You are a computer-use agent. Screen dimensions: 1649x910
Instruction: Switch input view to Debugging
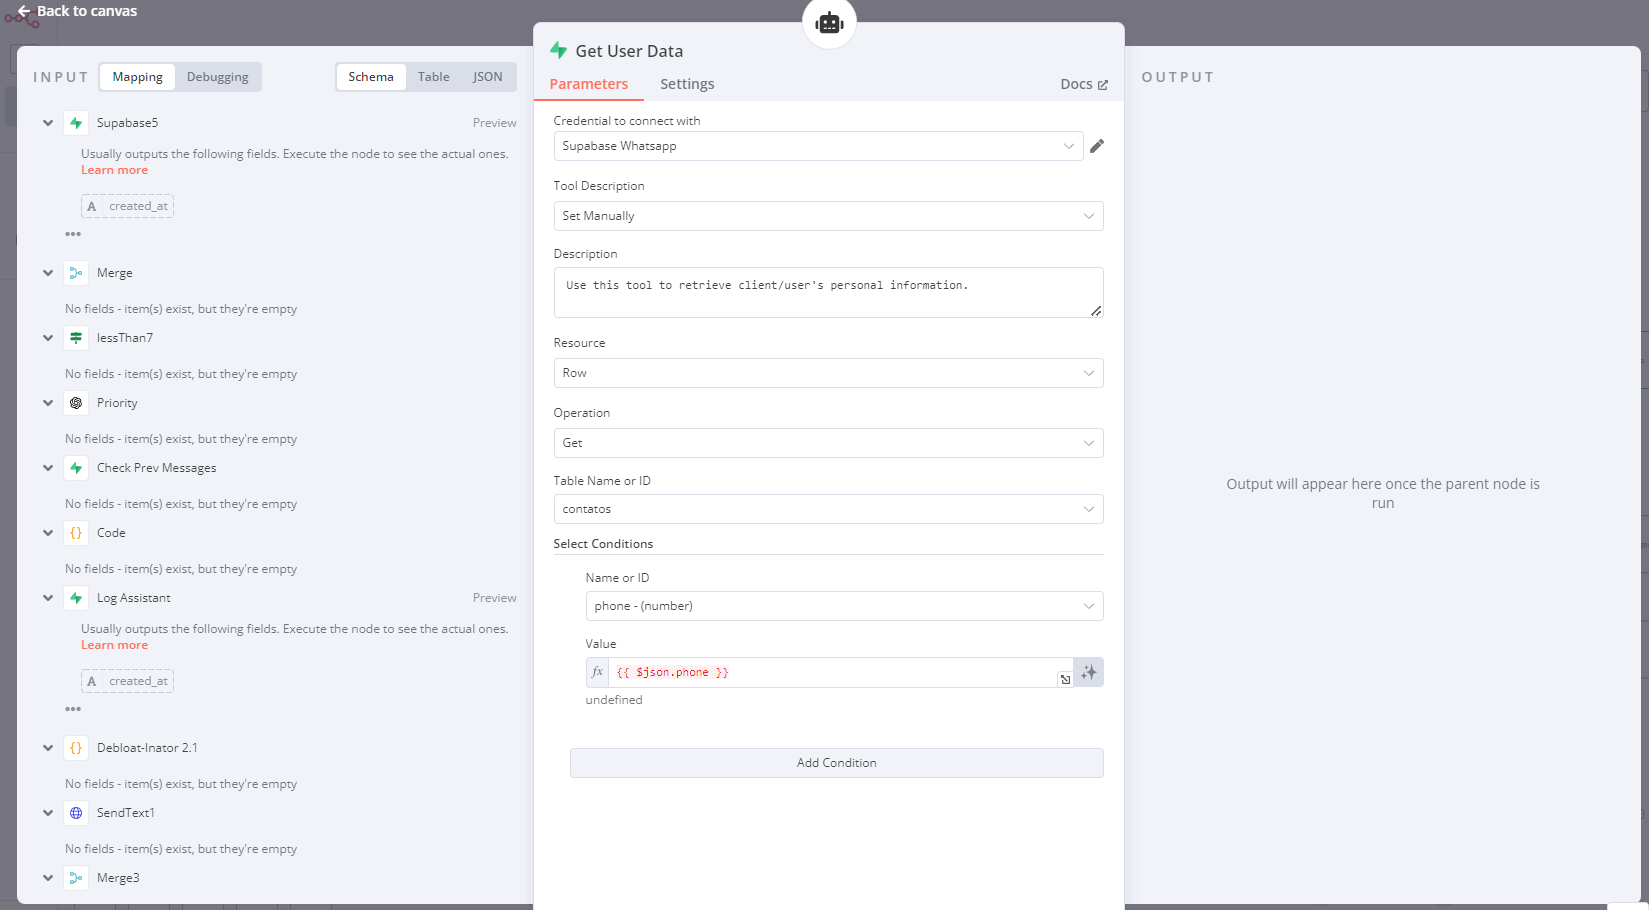click(217, 77)
